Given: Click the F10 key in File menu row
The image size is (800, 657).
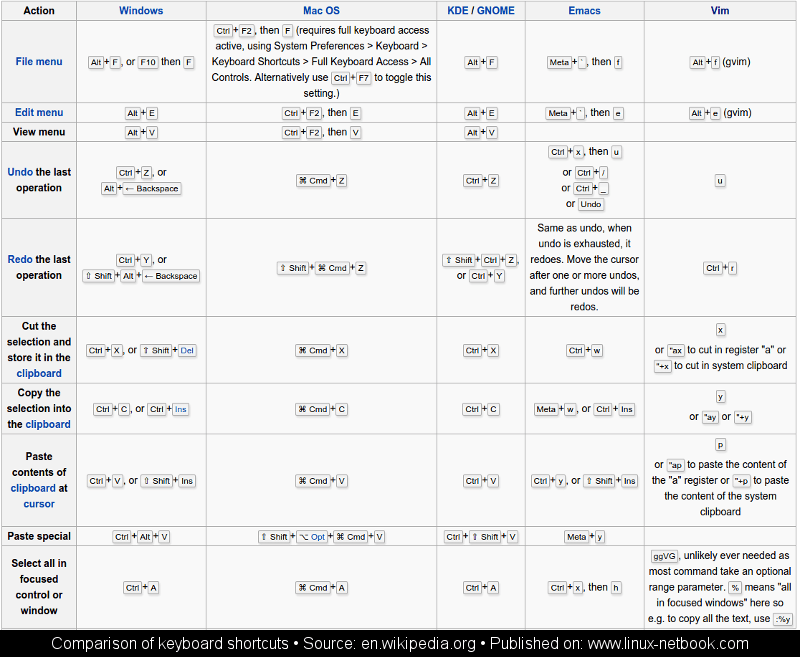Looking at the screenshot, I should tap(148, 62).
